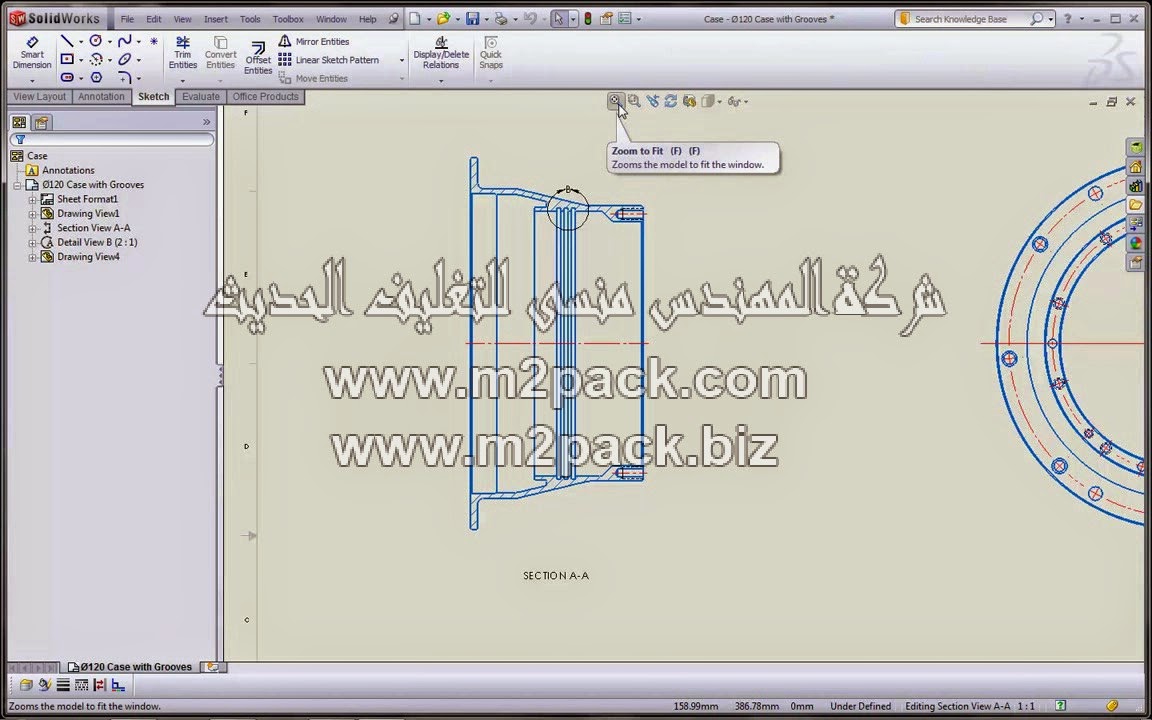Select the Smart Dimension tool
Image resolution: width=1152 pixels, height=720 pixels.
32,53
